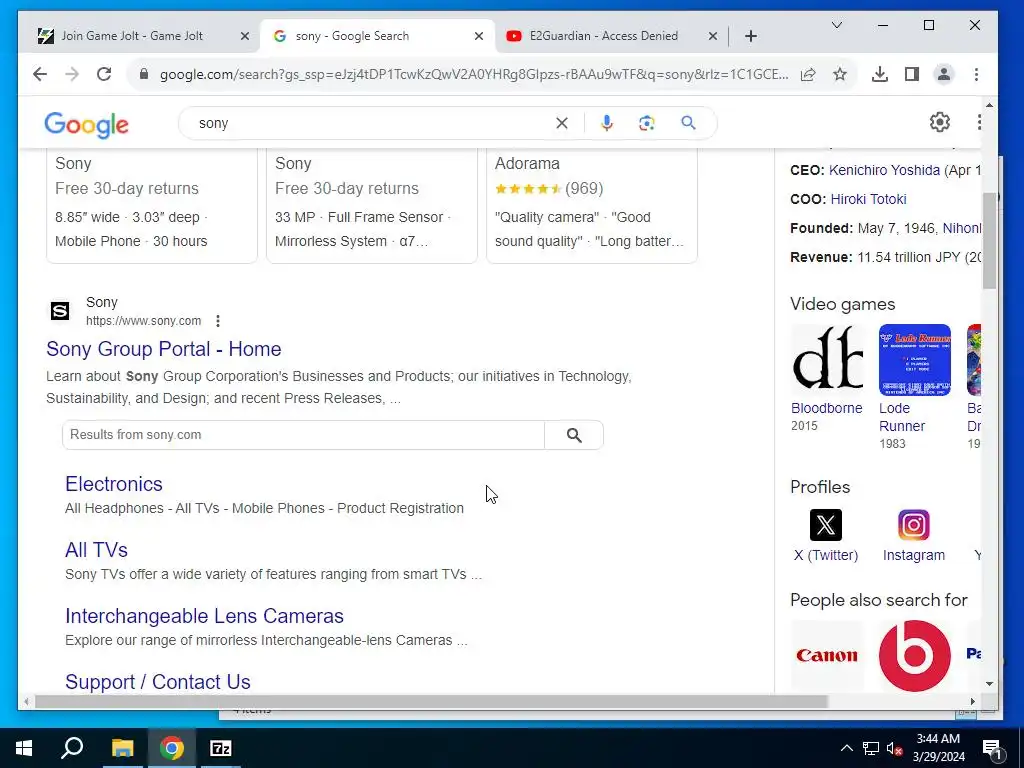This screenshot has width=1024, height=768.
Task: Open the Lode Runner game thumbnail
Action: 915,360
